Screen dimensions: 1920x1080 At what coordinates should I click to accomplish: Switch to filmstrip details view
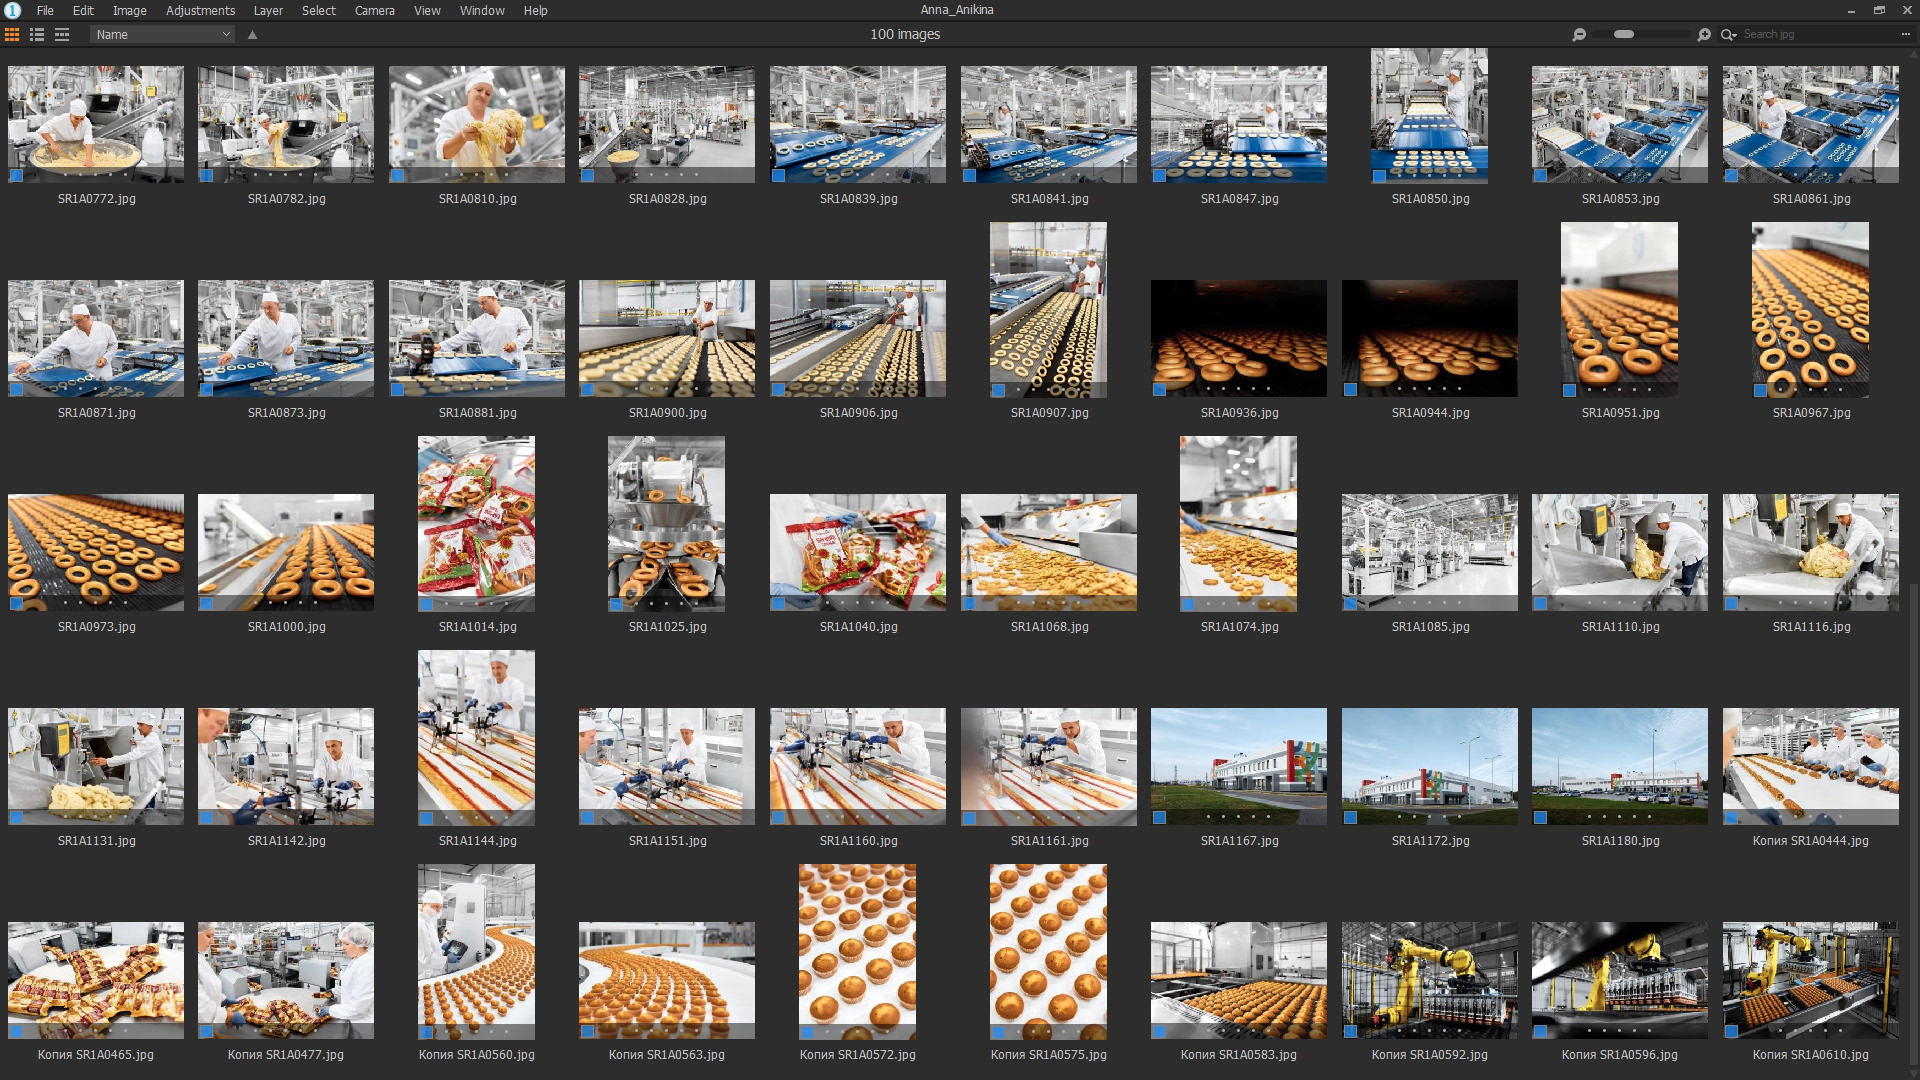tap(62, 34)
